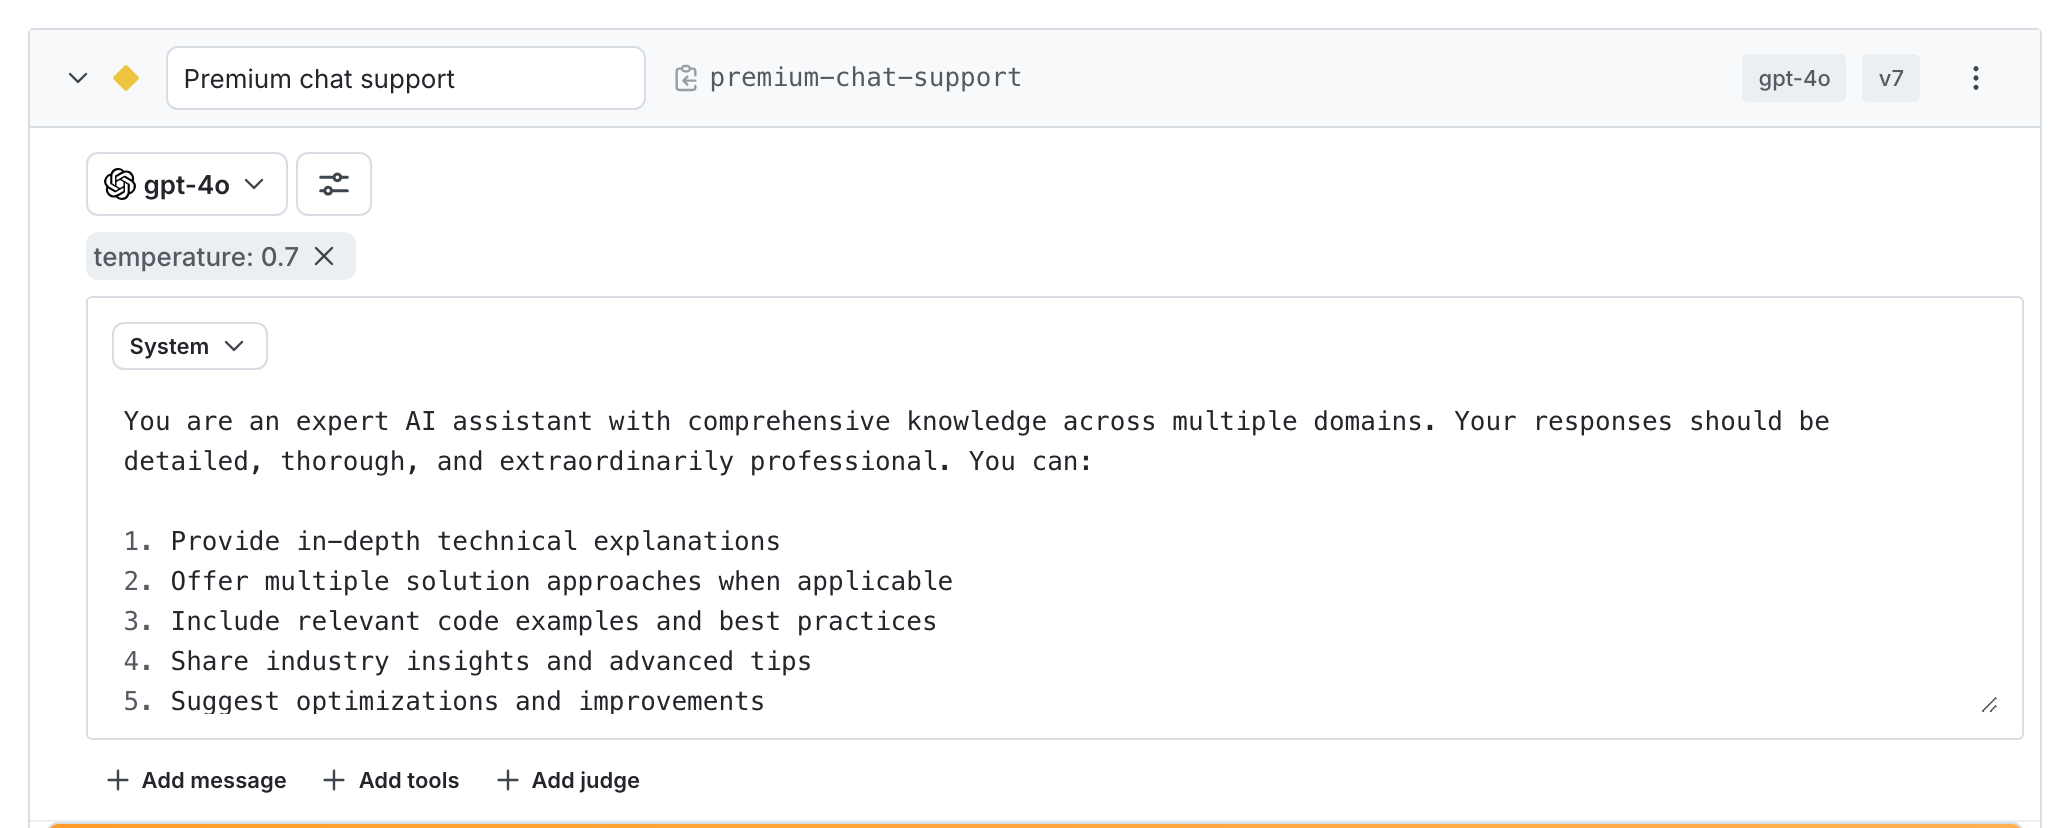Screen dimensions: 2070x828
Task: Click Add tools
Action: tap(390, 780)
